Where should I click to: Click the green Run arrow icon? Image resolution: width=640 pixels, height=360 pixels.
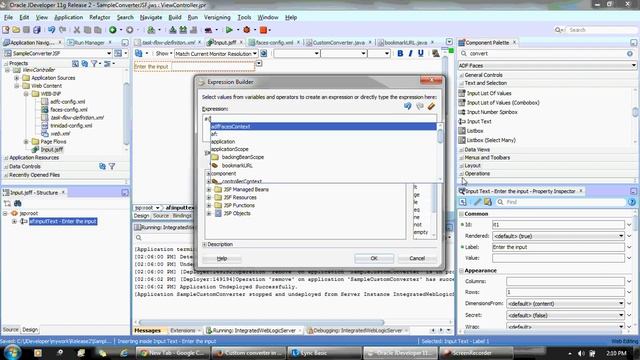[x=229, y=30]
